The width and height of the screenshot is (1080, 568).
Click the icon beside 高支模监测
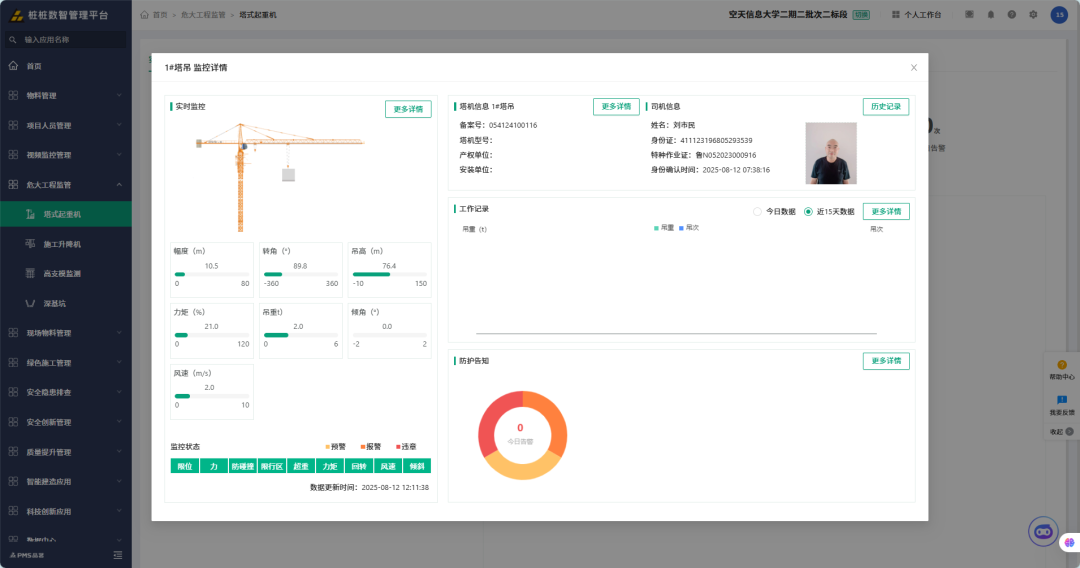[30, 273]
